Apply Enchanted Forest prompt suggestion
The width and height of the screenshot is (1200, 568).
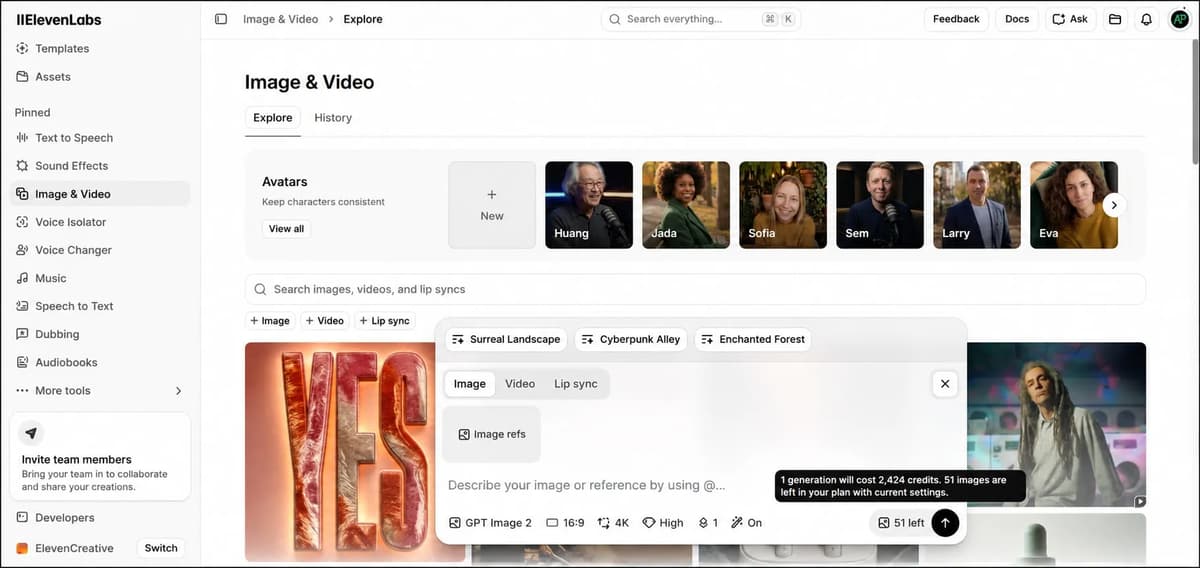753,339
